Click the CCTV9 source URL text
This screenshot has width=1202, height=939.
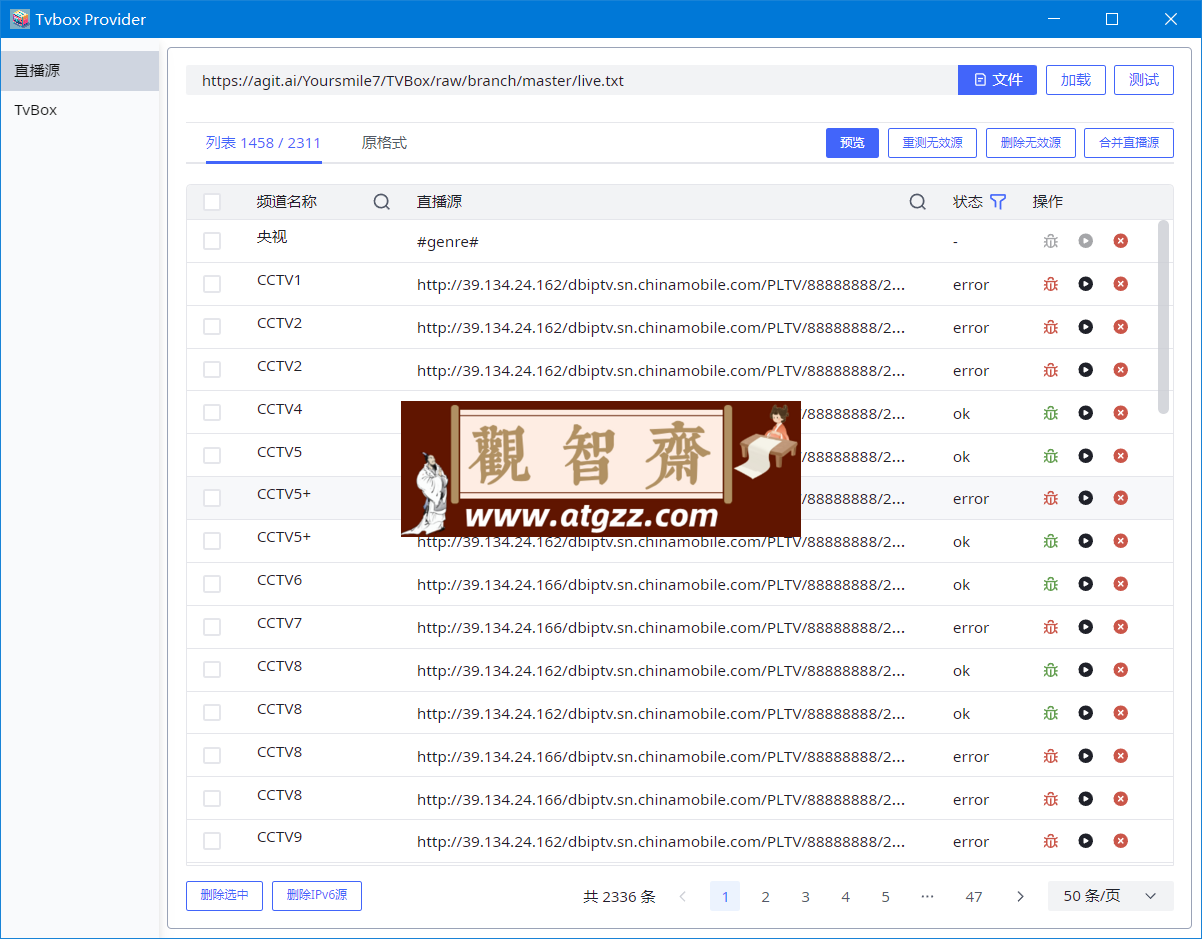(x=661, y=842)
